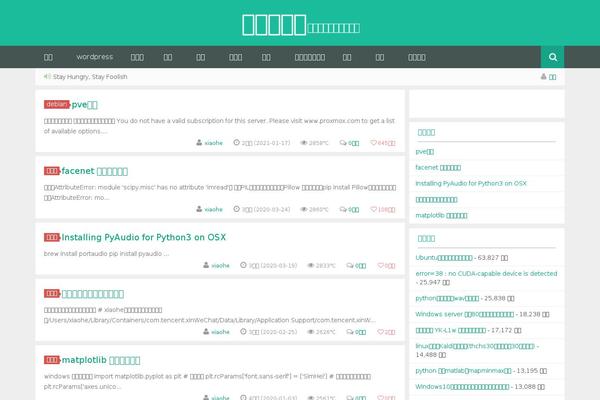Click clock icon in post dated 2020-02-25
This screenshot has height=400, width=600.
tap(243, 331)
